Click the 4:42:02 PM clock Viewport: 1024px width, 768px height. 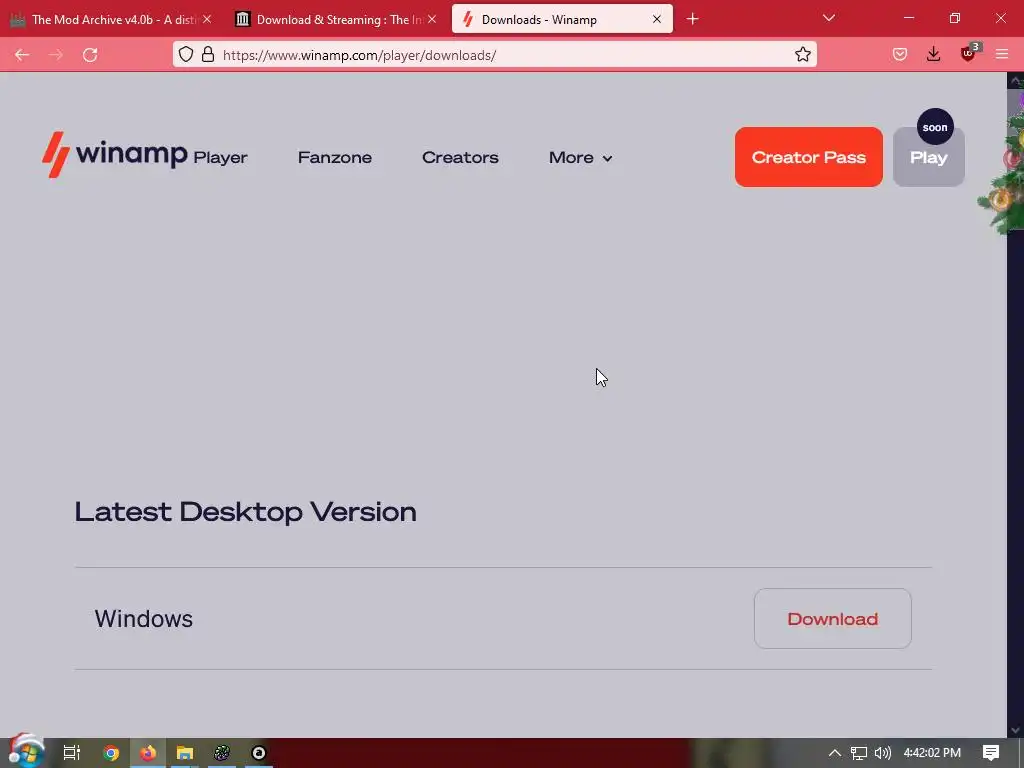pos(932,753)
